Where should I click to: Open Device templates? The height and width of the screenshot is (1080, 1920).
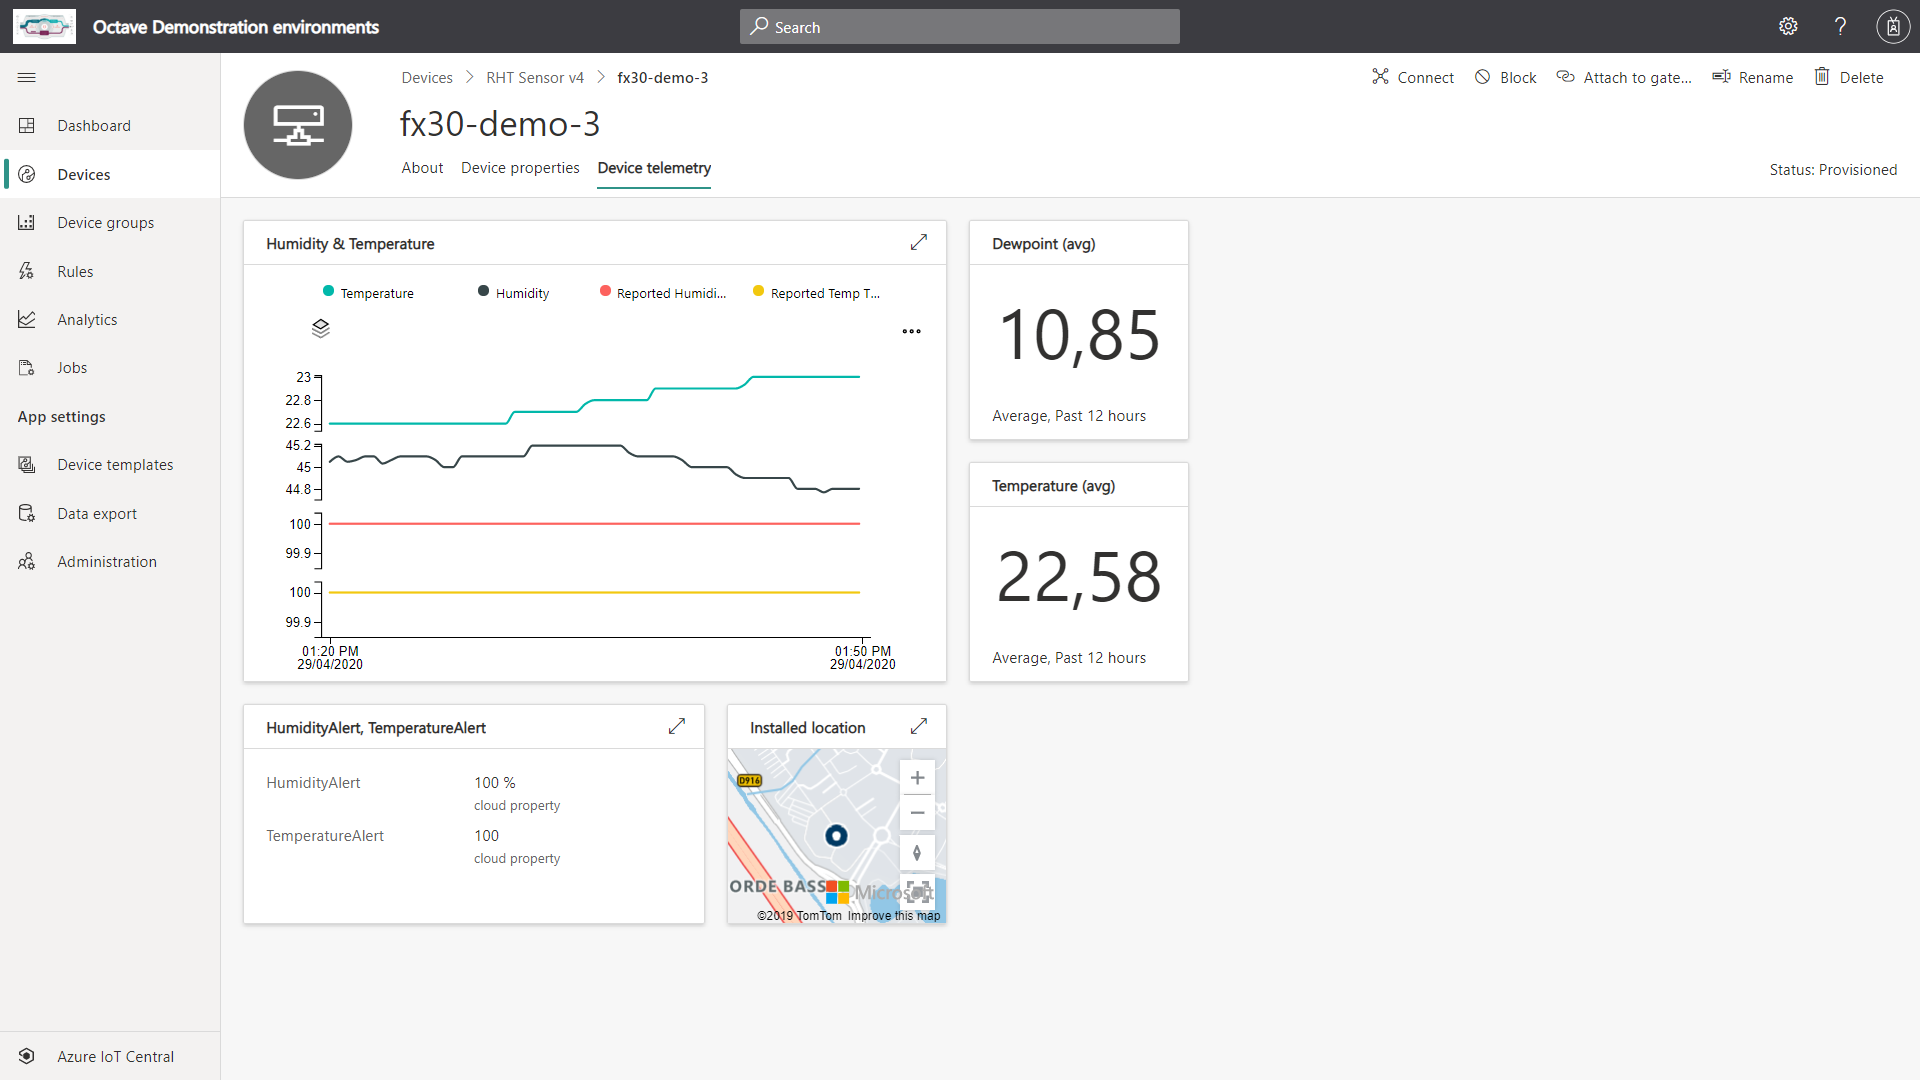click(110, 465)
